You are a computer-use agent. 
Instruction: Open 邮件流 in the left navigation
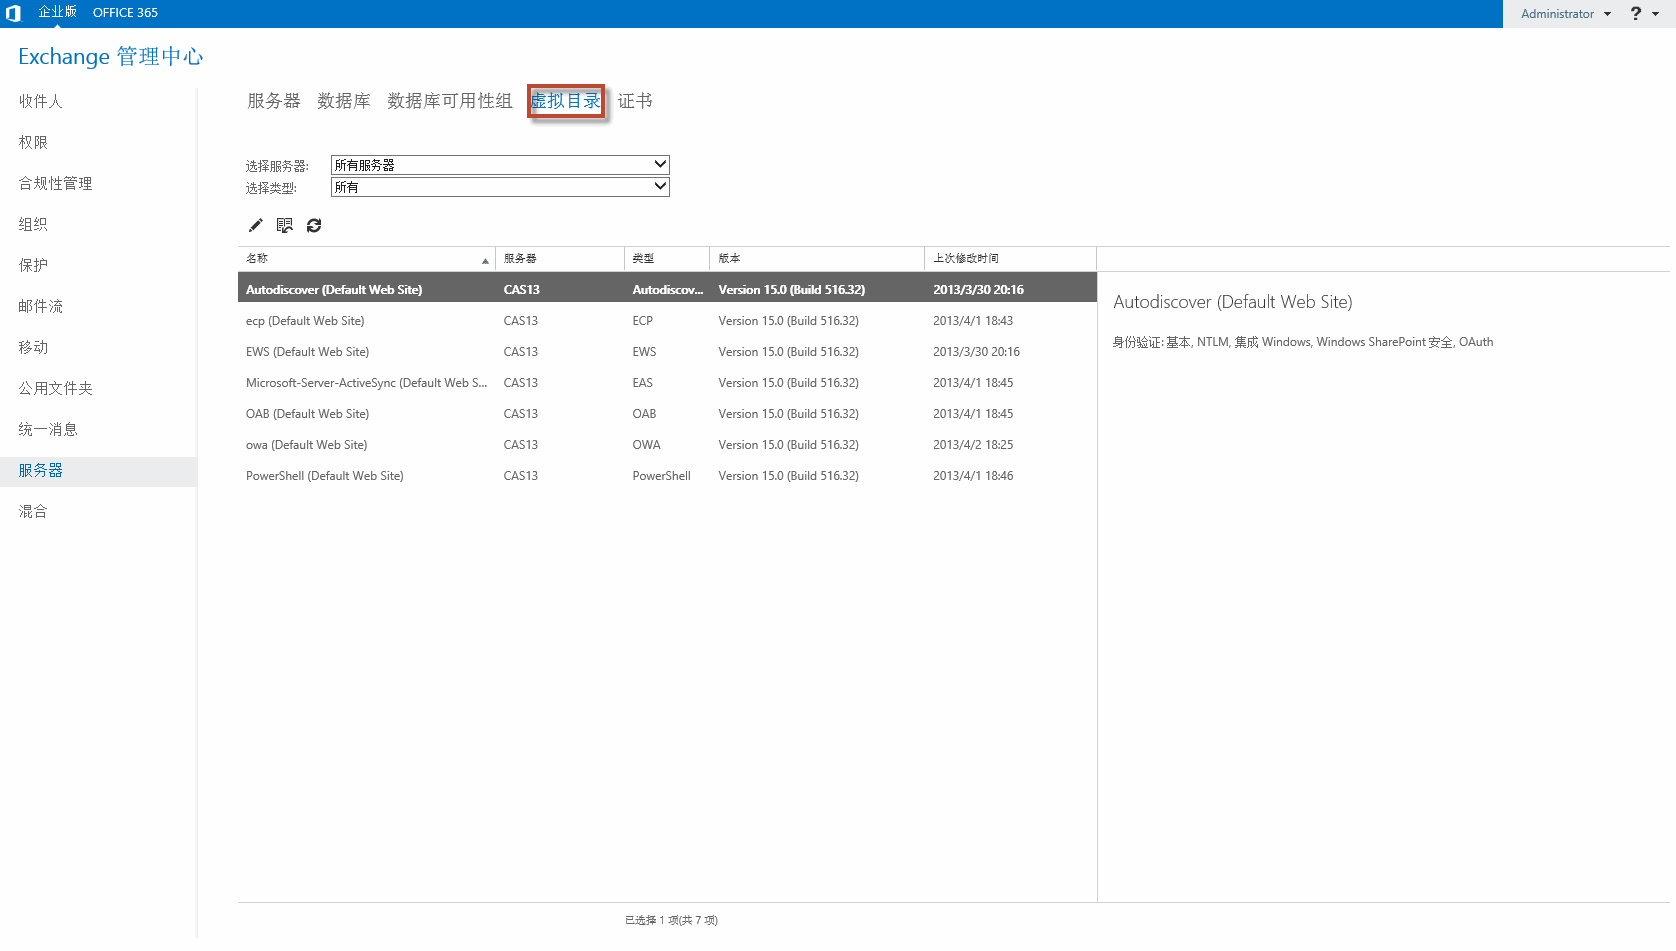click(x=40, y=307)
